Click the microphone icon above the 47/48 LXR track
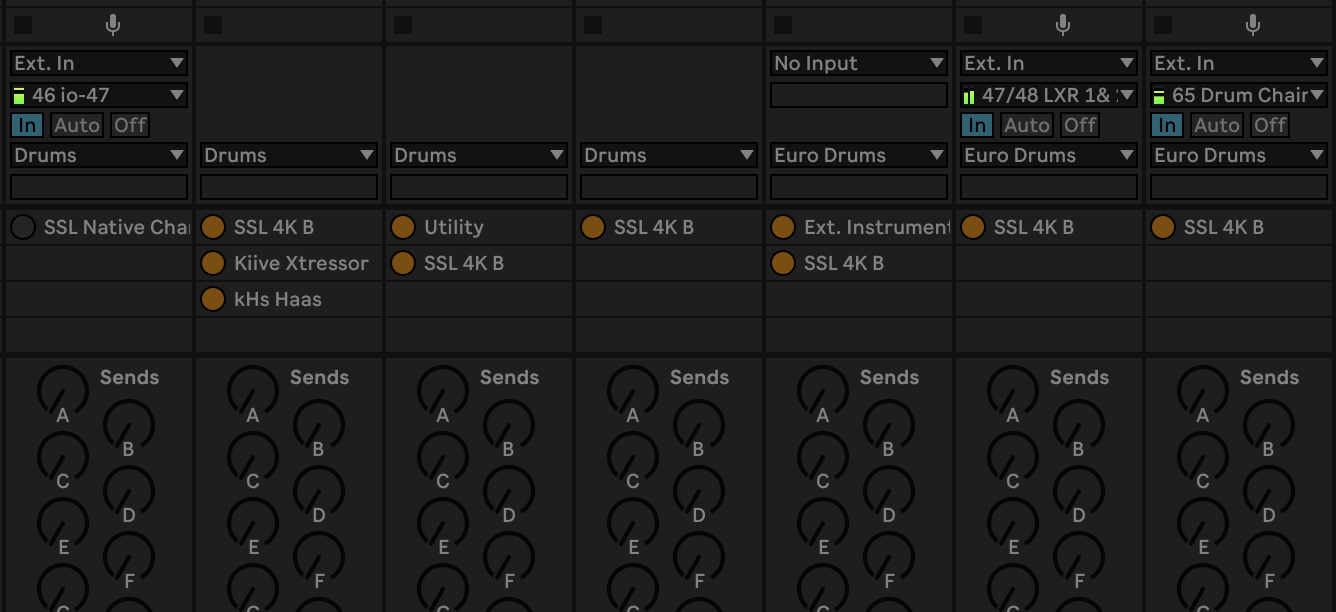The width and height of the screenshot is (1336, 612). (1063, 25)
